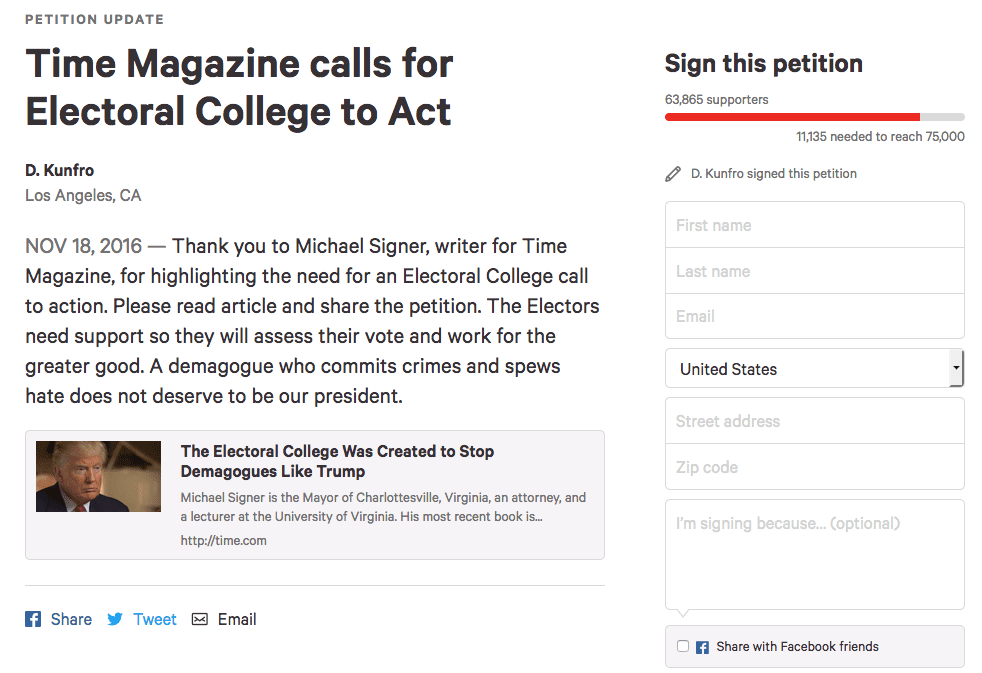Click the Email share link
Image resolution: width=982 pixels, height=673 pixels.
tap(237, 619)
